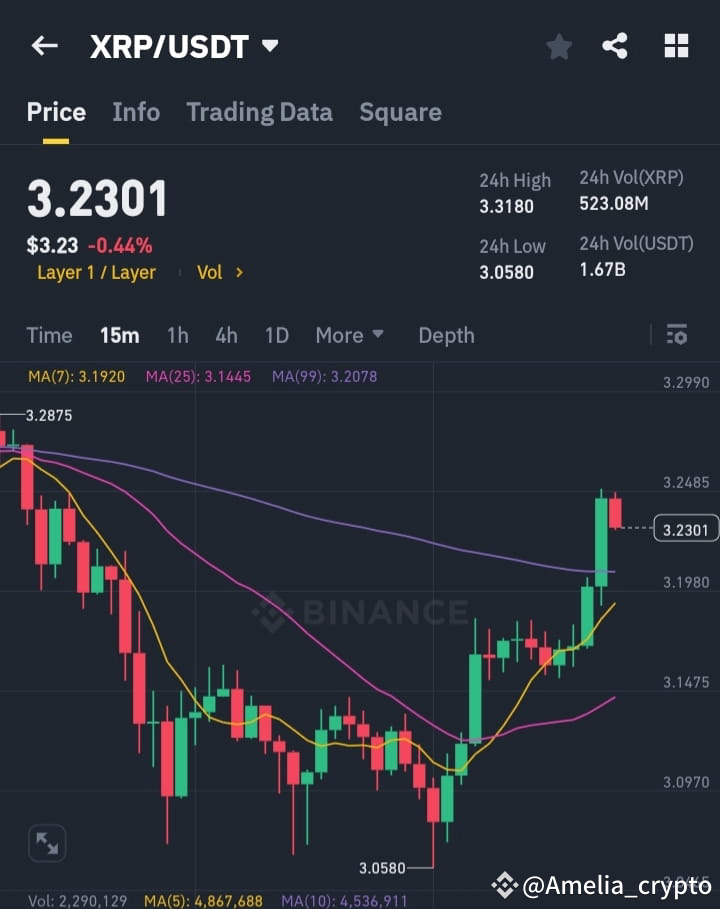The width and height of the screenshot is (720, 909).
Task: Open the Layer 1 / Layer category tag
Action: click(96, 272)
